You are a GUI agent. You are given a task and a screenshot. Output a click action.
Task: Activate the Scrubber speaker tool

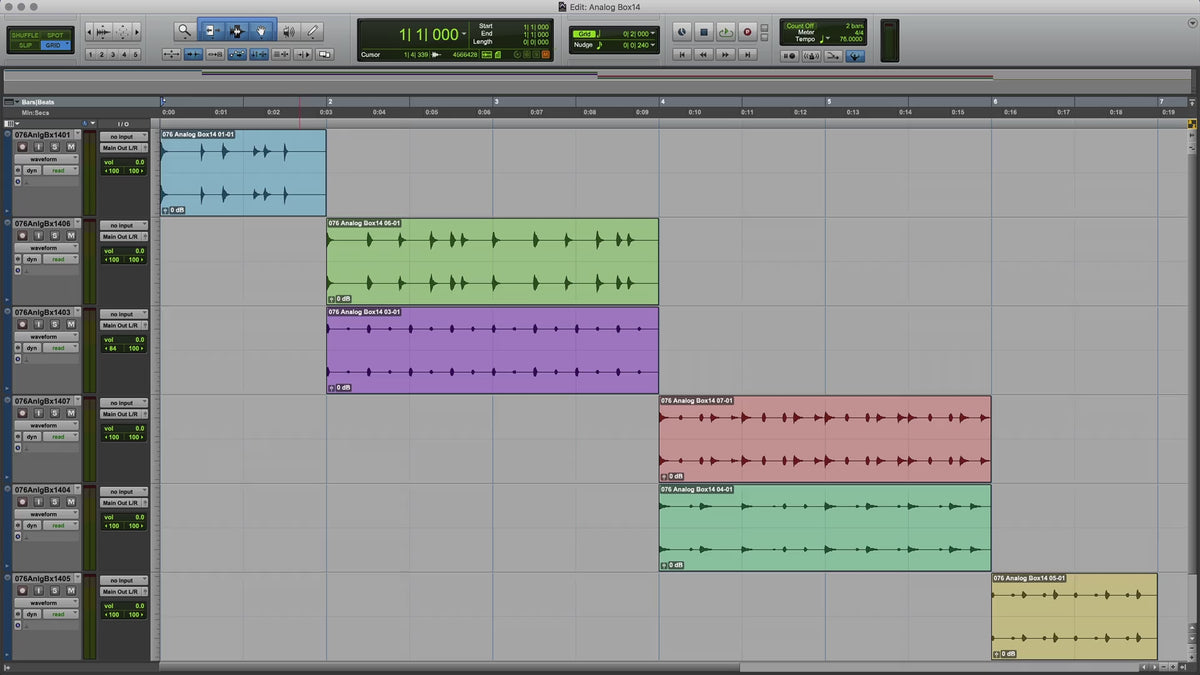pyautogui.click(x=288, y=32)
